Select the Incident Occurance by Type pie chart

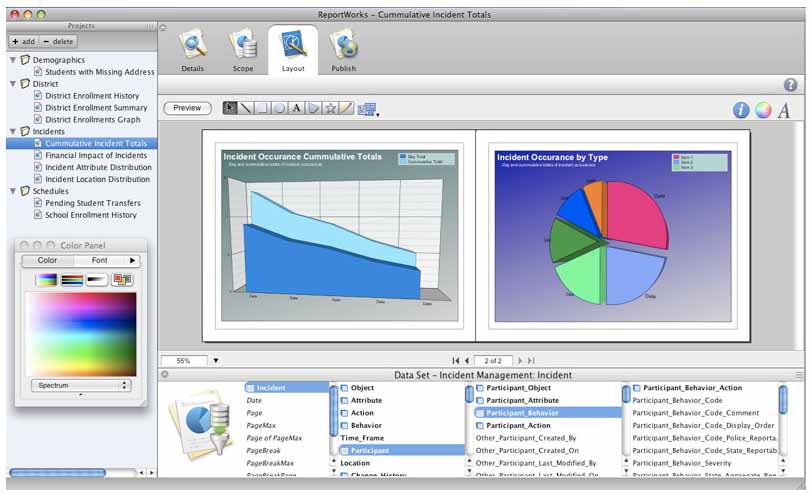613,236
